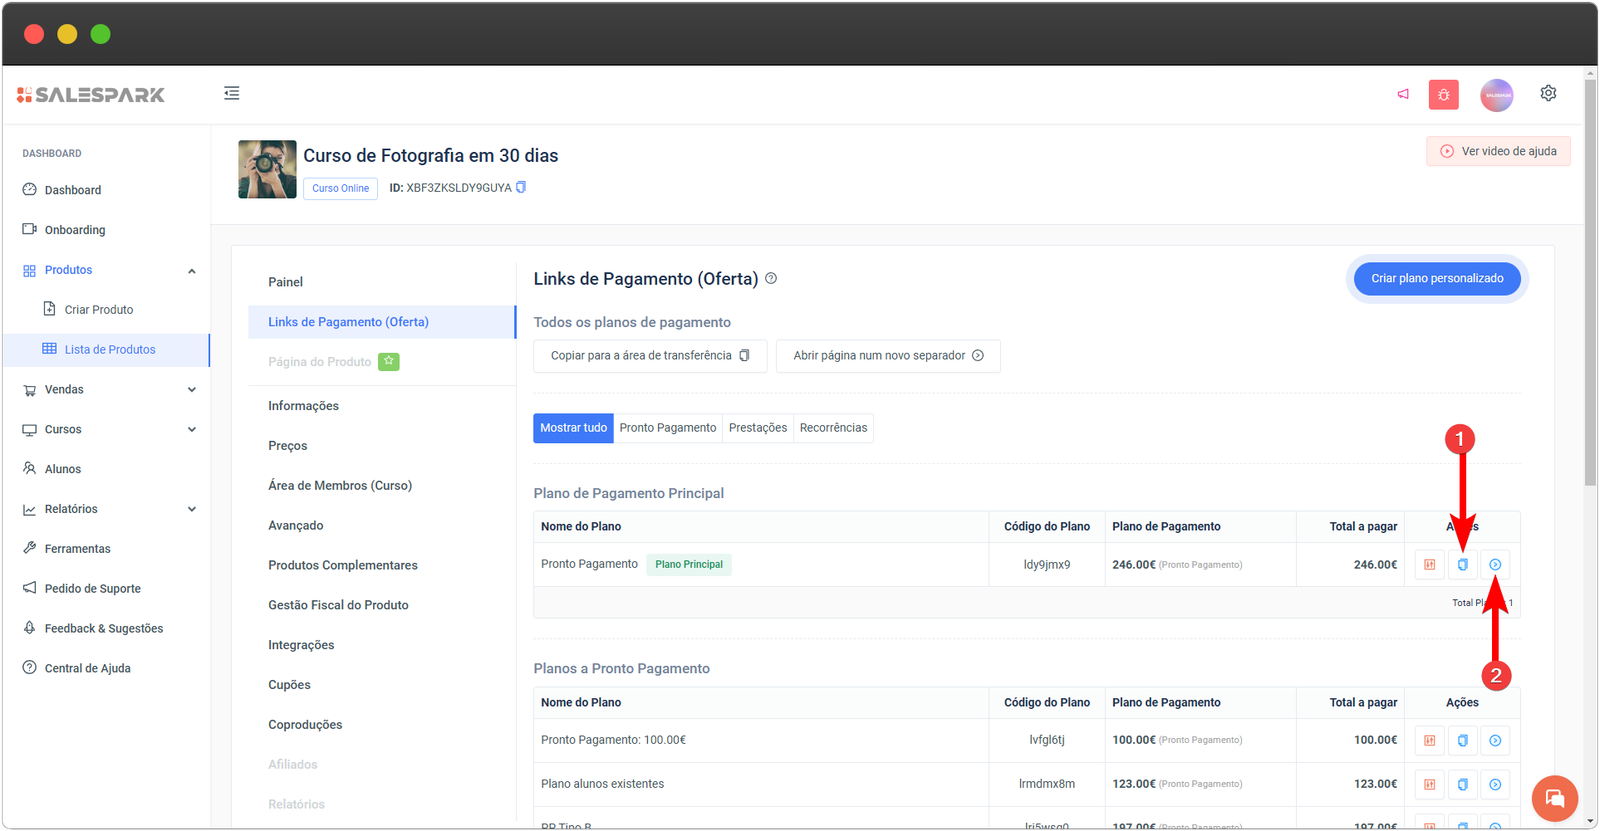This screenshot has height=831, width=1600.
Task: Open the settings gear icon
Action: pyautogui.click(x=1548, y=93)
